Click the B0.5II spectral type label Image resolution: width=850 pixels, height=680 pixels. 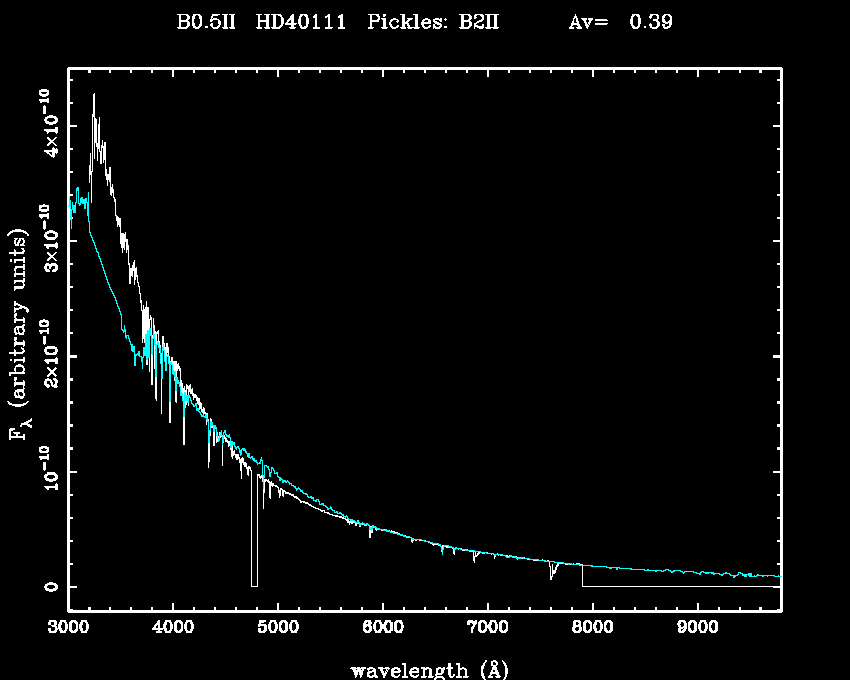[206, 23]
